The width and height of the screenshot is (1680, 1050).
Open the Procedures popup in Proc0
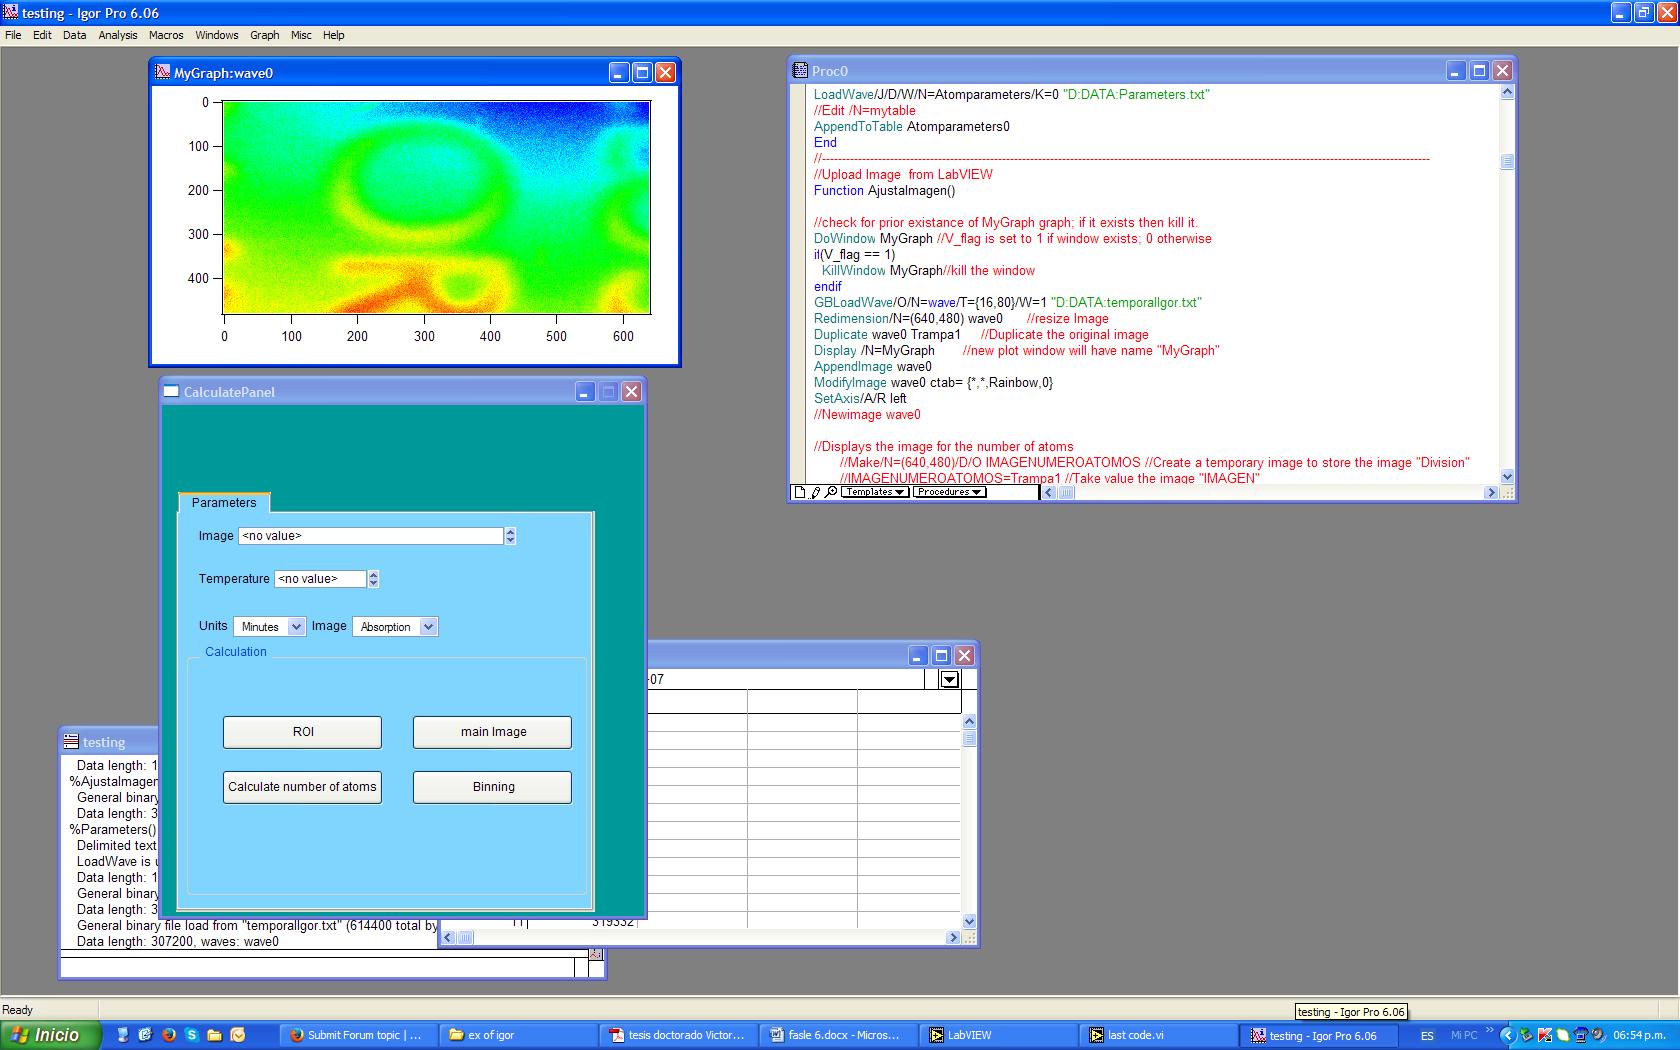point(950,492)
